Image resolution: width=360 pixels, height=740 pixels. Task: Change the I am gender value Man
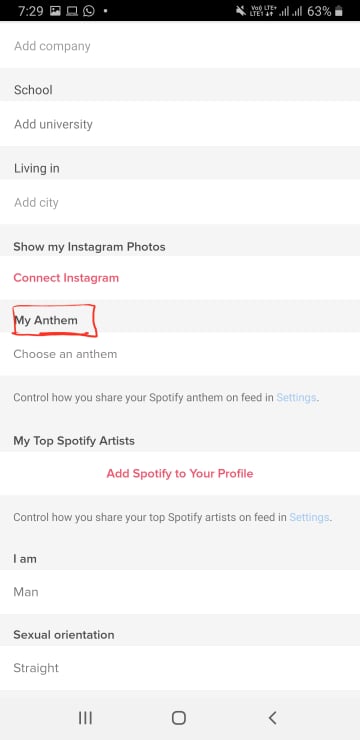pos(180,592)
